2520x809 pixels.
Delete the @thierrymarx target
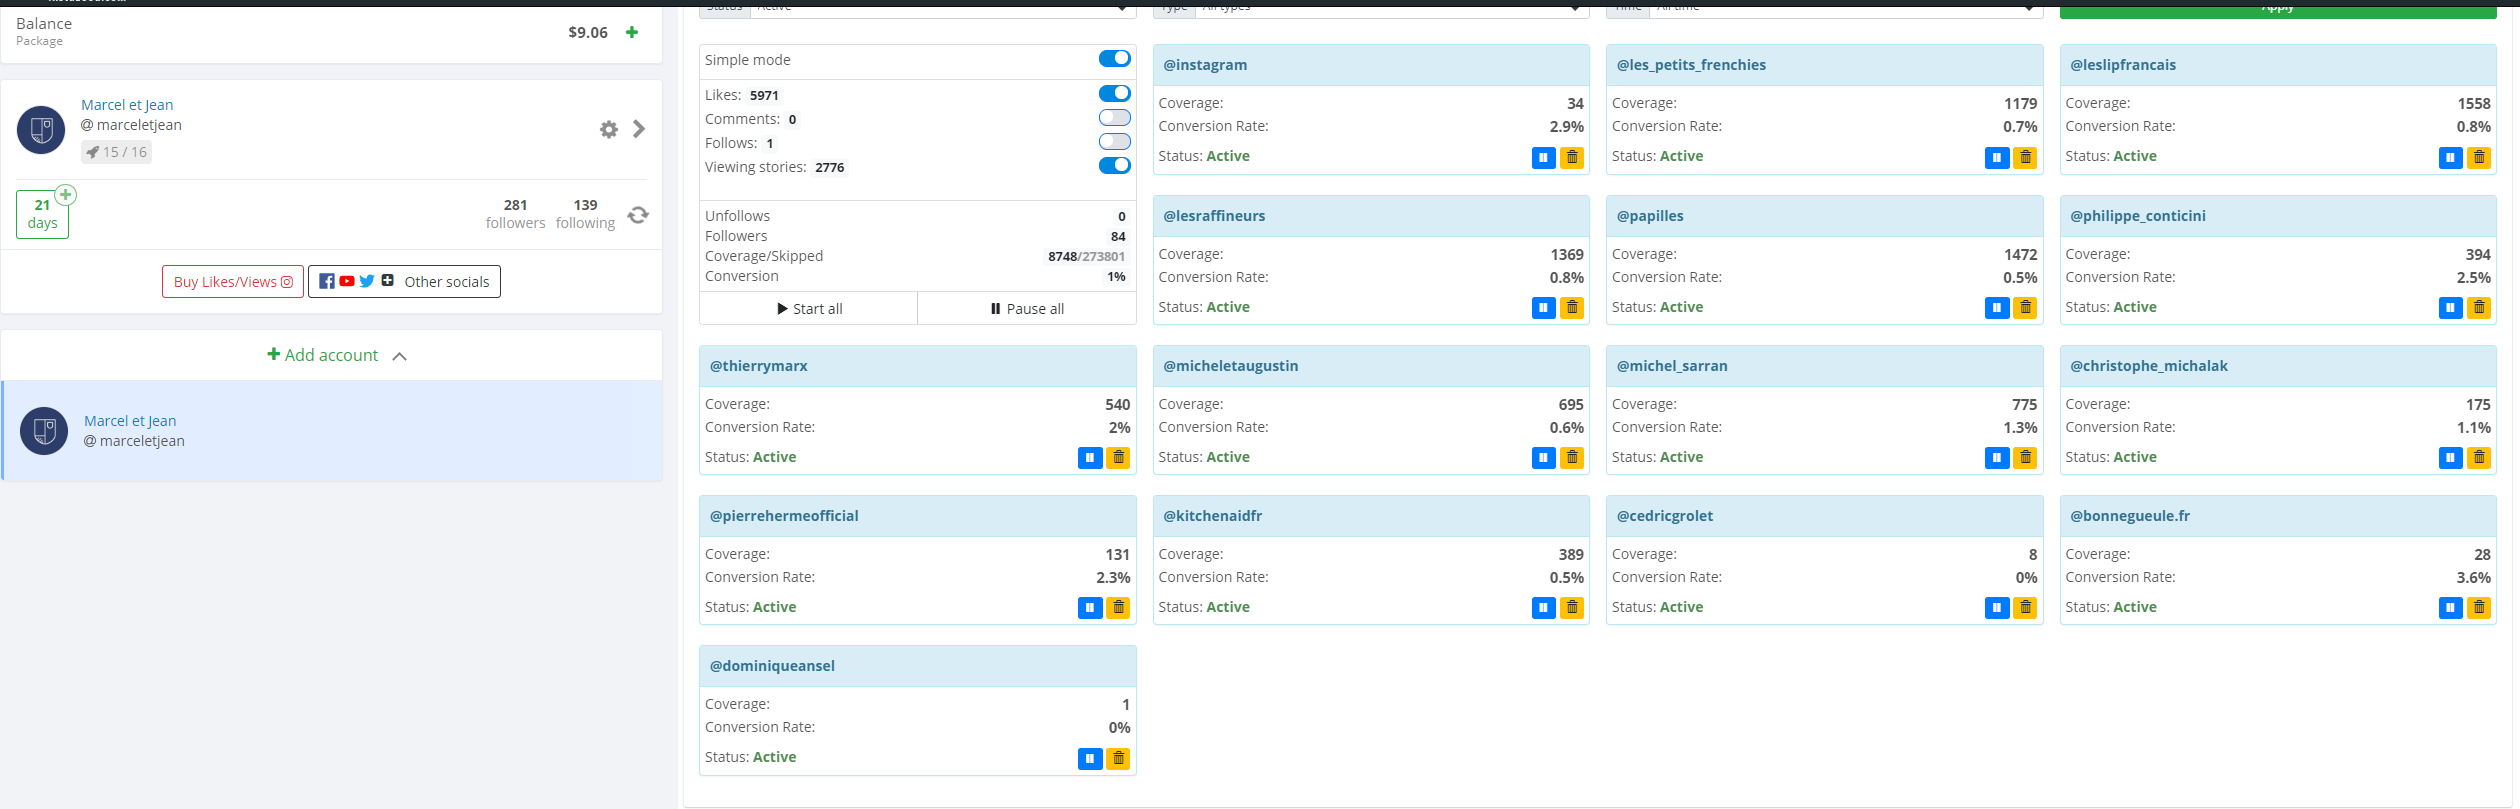point(1118,458)
